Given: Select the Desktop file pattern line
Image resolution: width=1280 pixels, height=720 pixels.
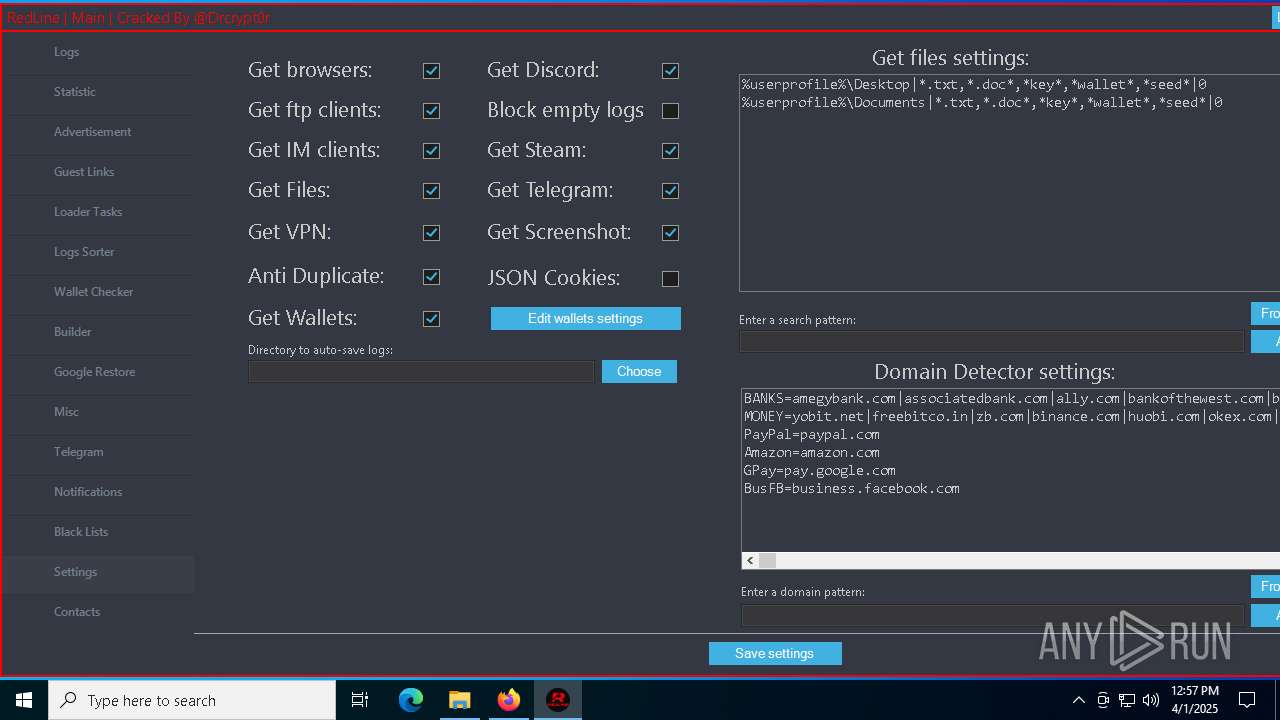Looking at the screenshot, I should [x=974, y=84].
